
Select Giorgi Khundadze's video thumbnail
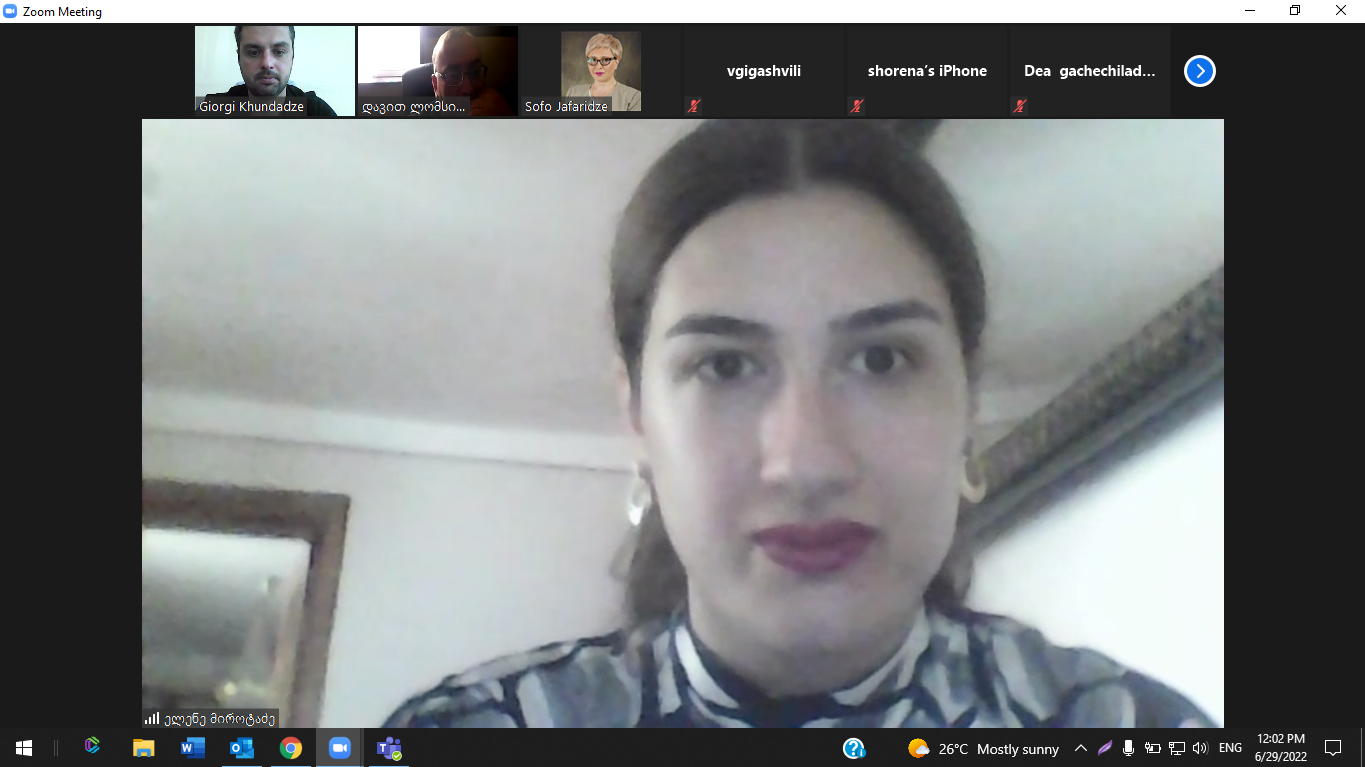[x=274, y=70]
